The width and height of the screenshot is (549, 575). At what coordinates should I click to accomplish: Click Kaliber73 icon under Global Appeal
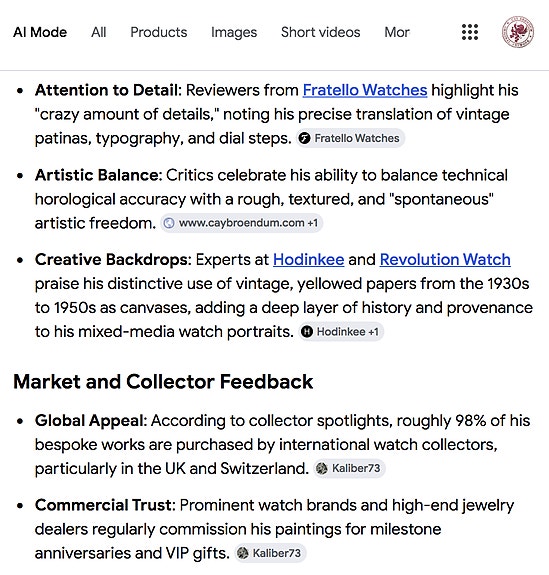coord(322,468)
